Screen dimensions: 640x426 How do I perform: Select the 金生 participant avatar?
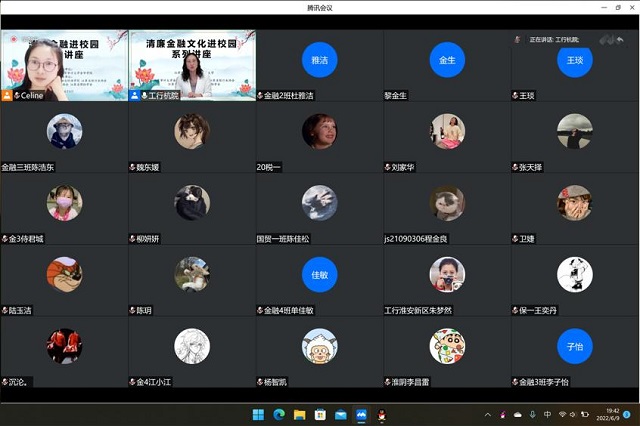pyautogui.click(x=447, y=59)
